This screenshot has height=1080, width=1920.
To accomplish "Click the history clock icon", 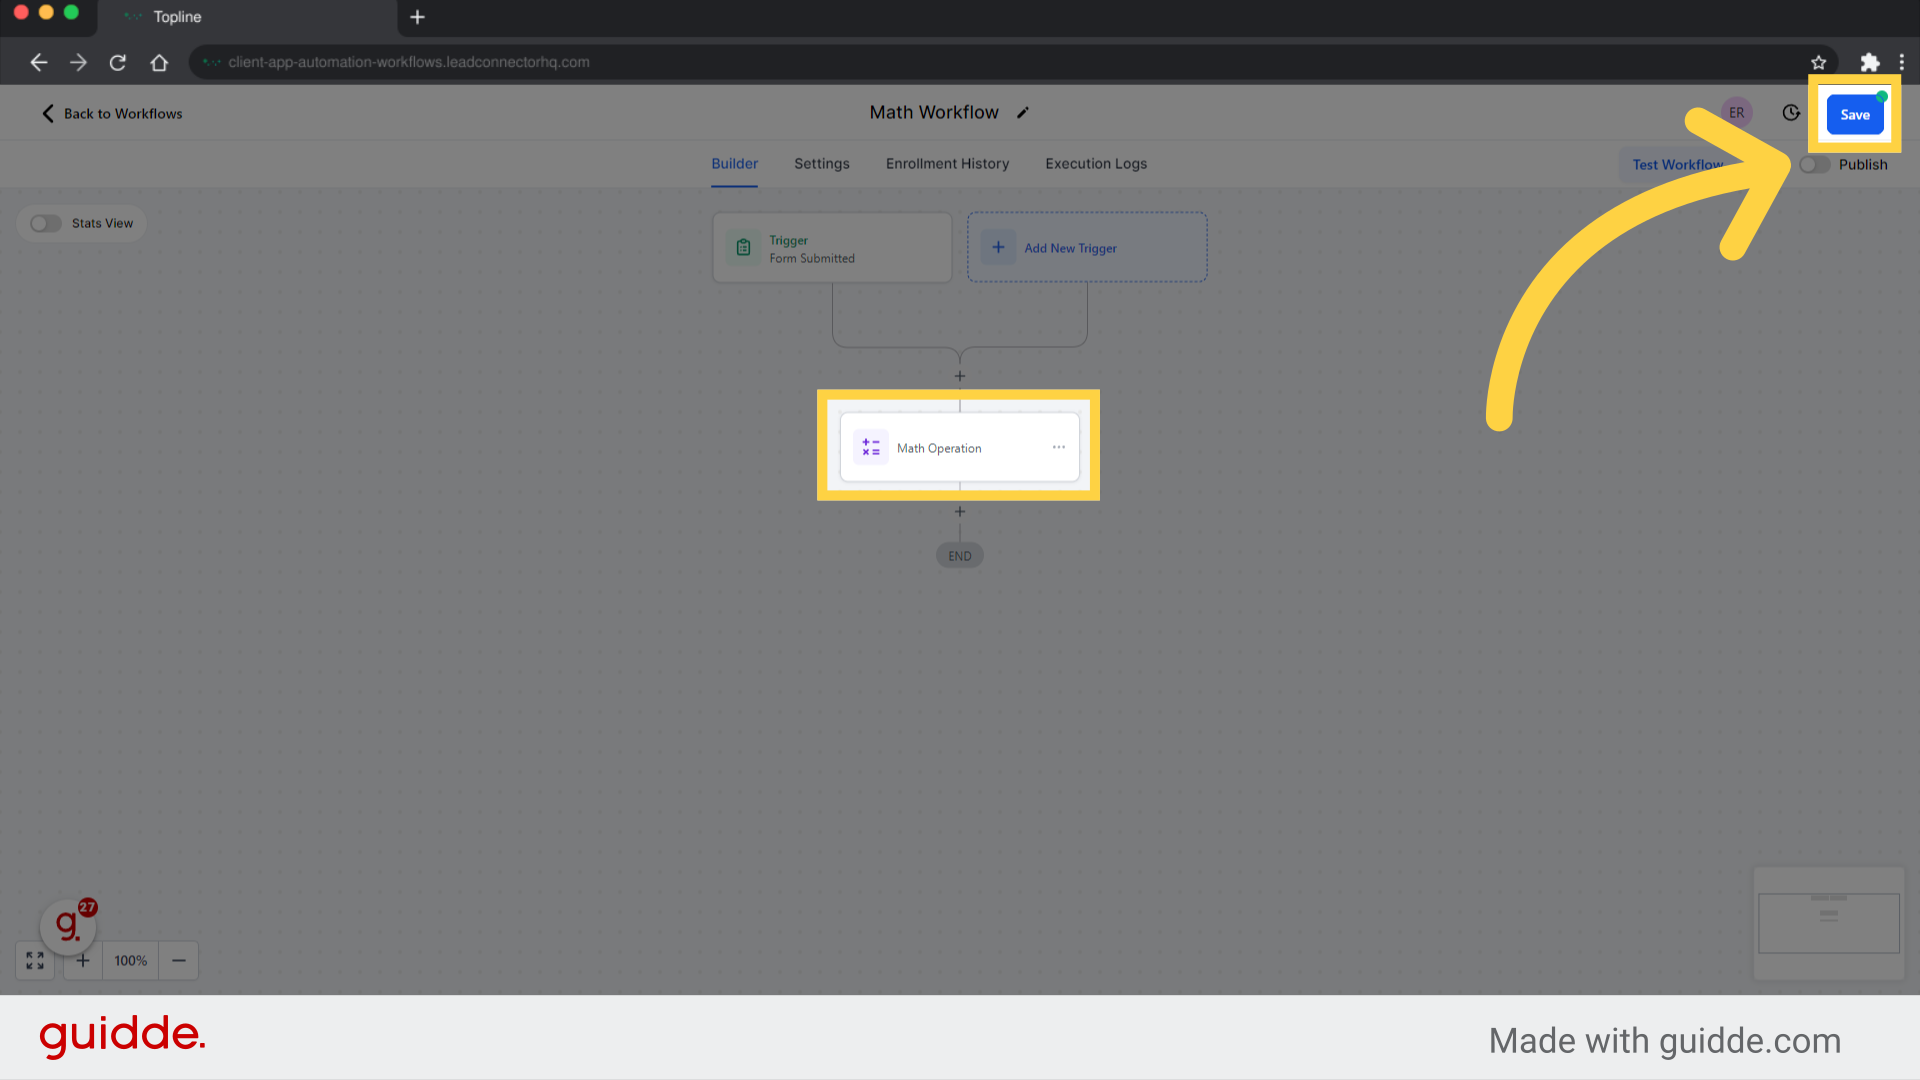I will (x=1791, y=113).
